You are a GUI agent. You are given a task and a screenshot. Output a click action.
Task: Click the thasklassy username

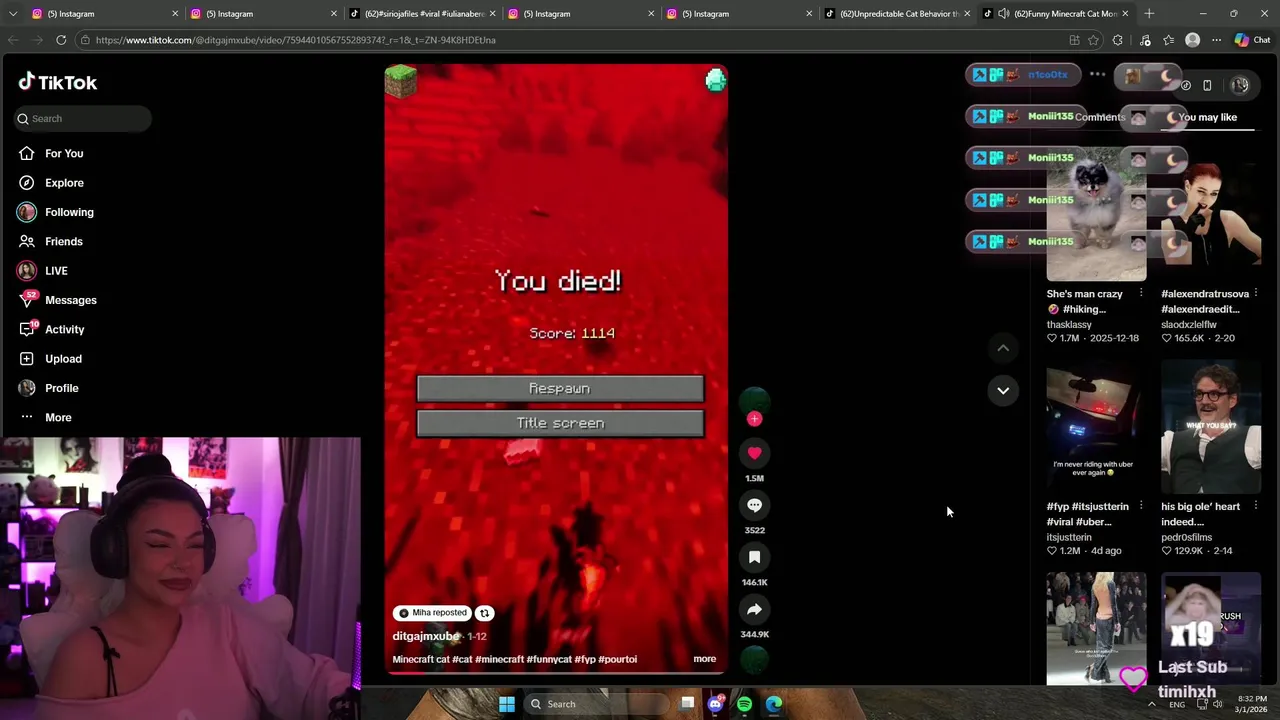coord(1069,325)
